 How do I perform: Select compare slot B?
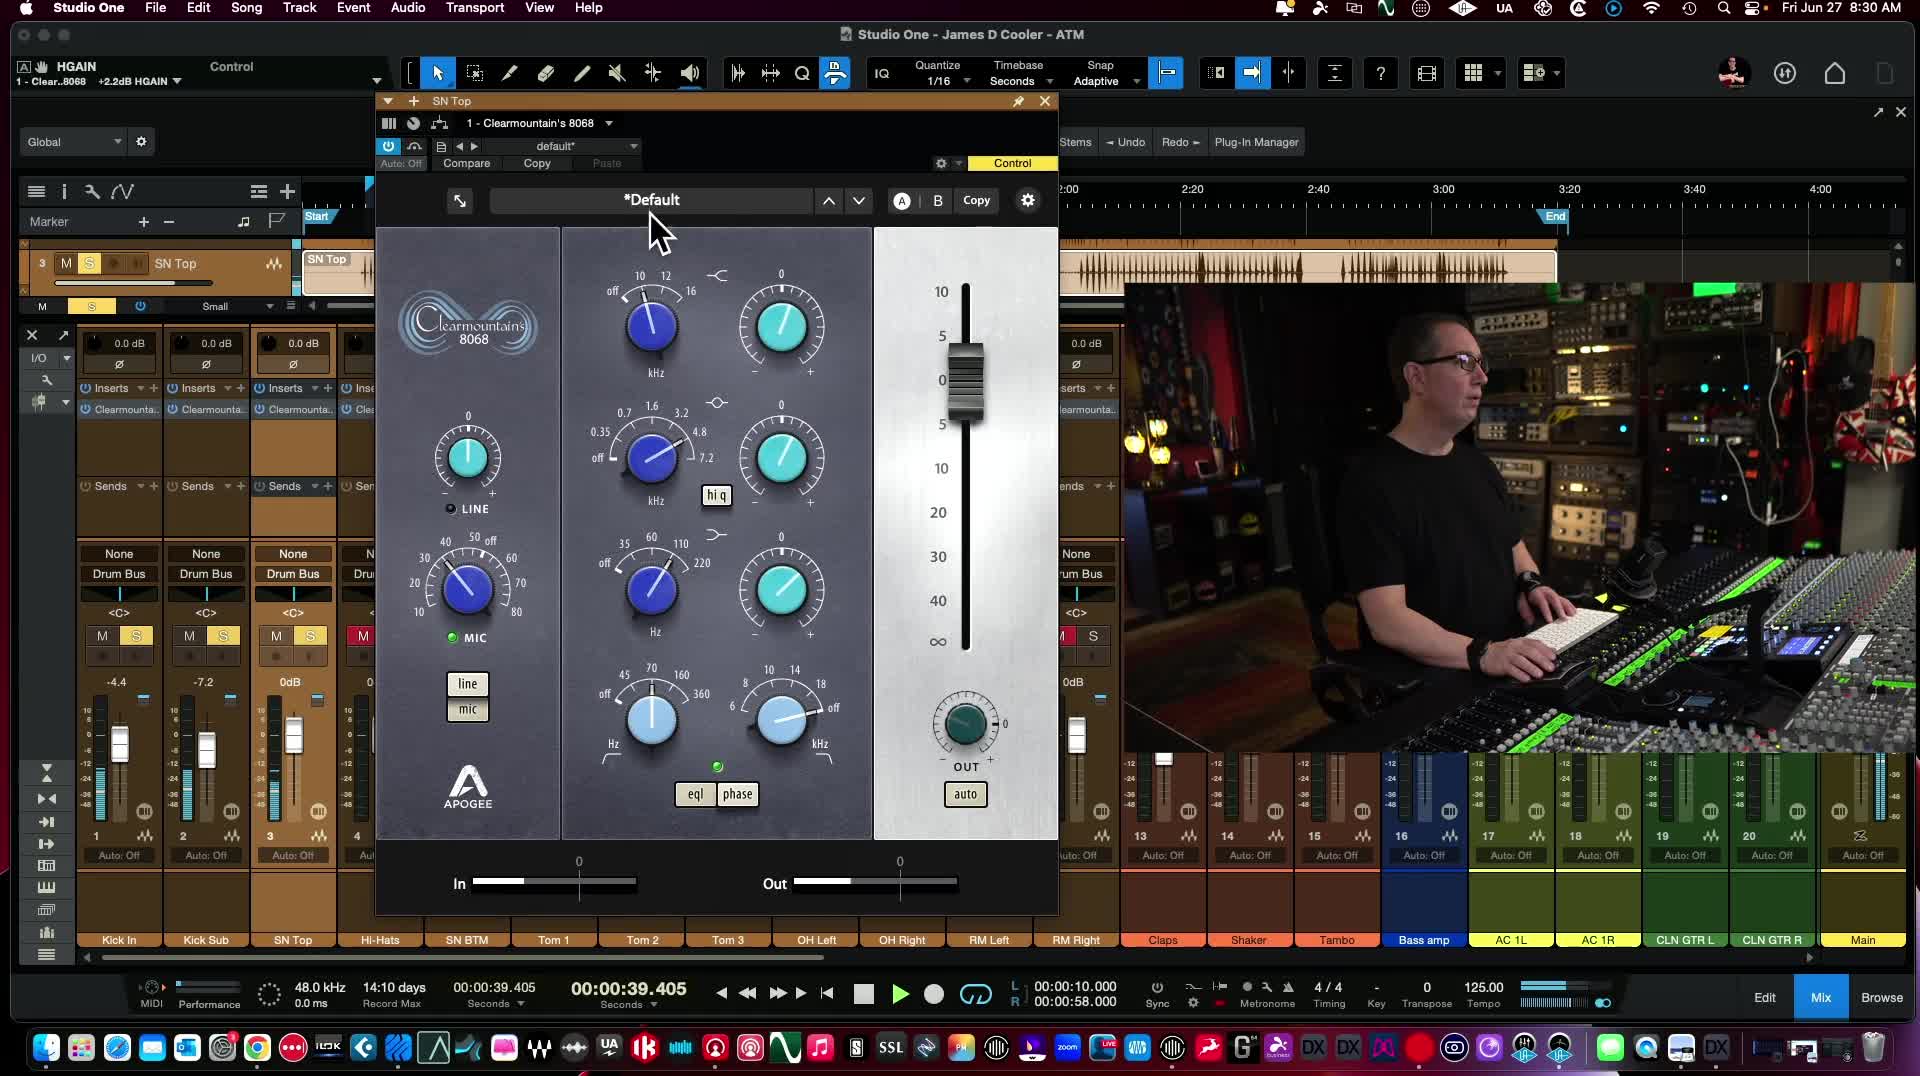(938, 200)
